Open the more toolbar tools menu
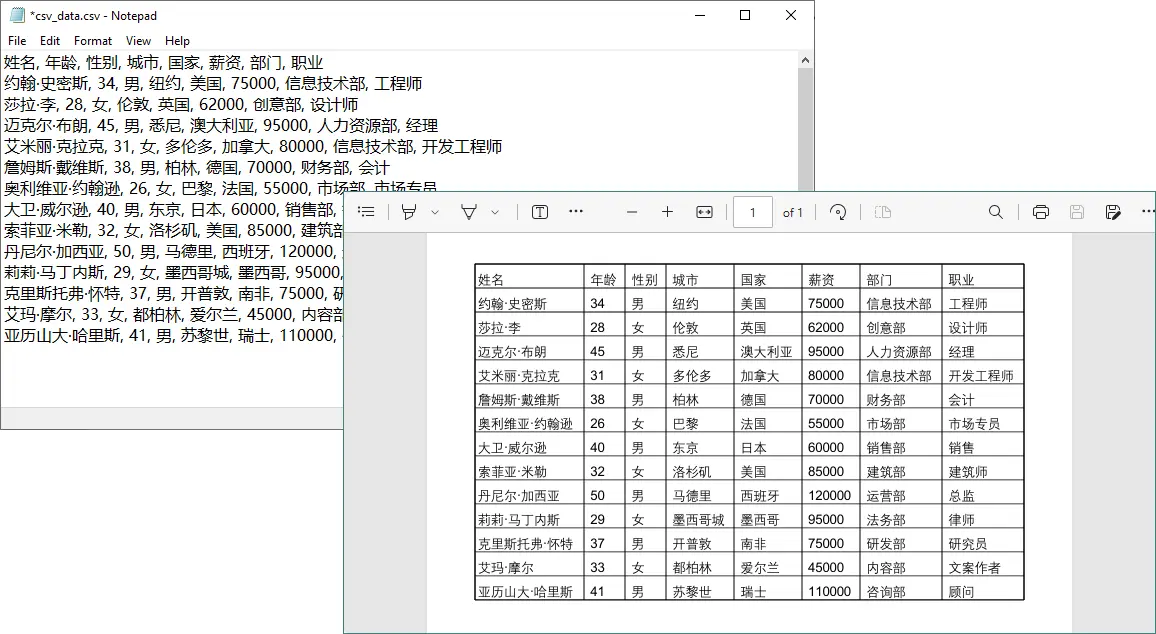Viewport: 1156px width, 634px height. 577,211
